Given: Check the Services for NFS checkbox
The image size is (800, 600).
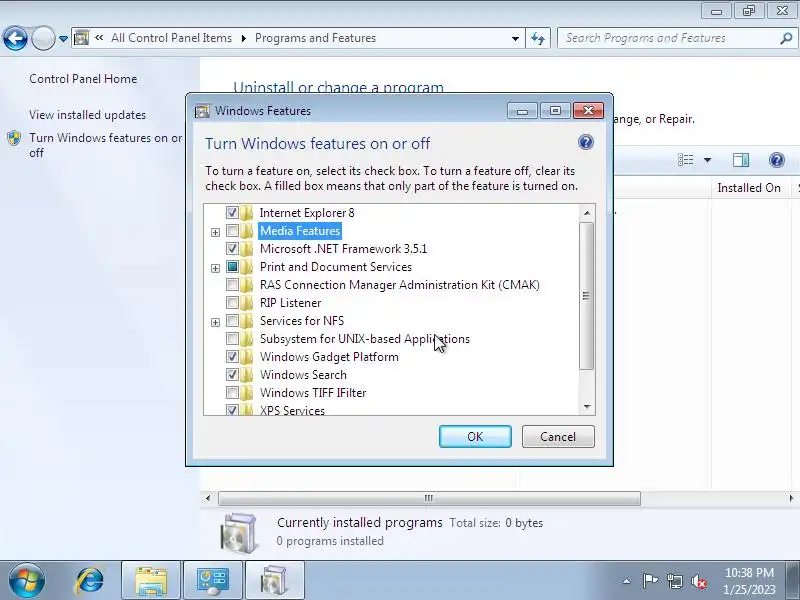Looking at the screenshot, I should [232, 320].
